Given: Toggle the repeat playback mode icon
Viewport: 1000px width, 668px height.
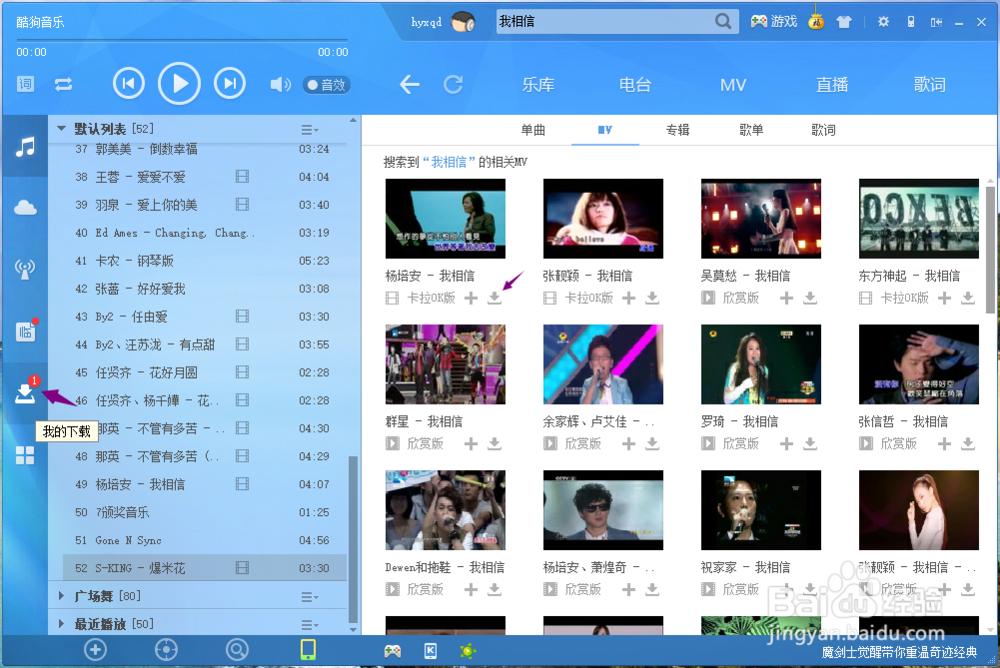Looking at the screenshot, I should pyautogui.click(x=64, y=84).
